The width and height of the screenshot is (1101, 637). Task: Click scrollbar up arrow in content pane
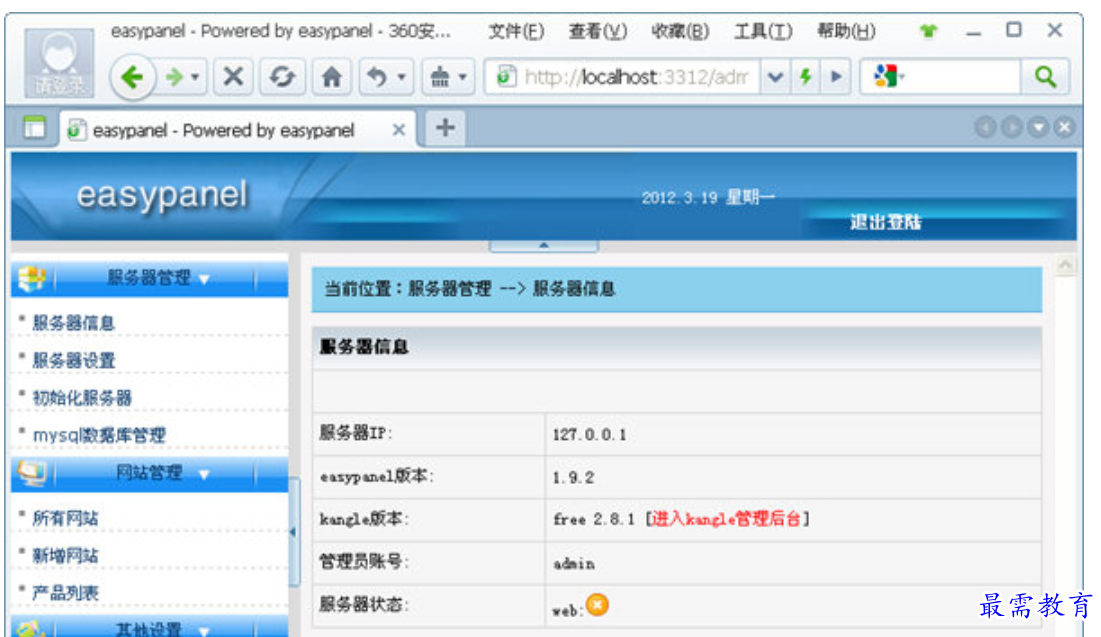1065,265
